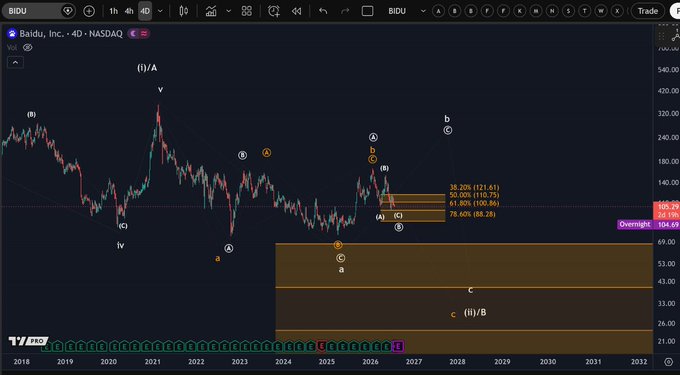
Task: Expand the layout dropdown chevron next to BIDU
Action: click(x=423, y=11)
